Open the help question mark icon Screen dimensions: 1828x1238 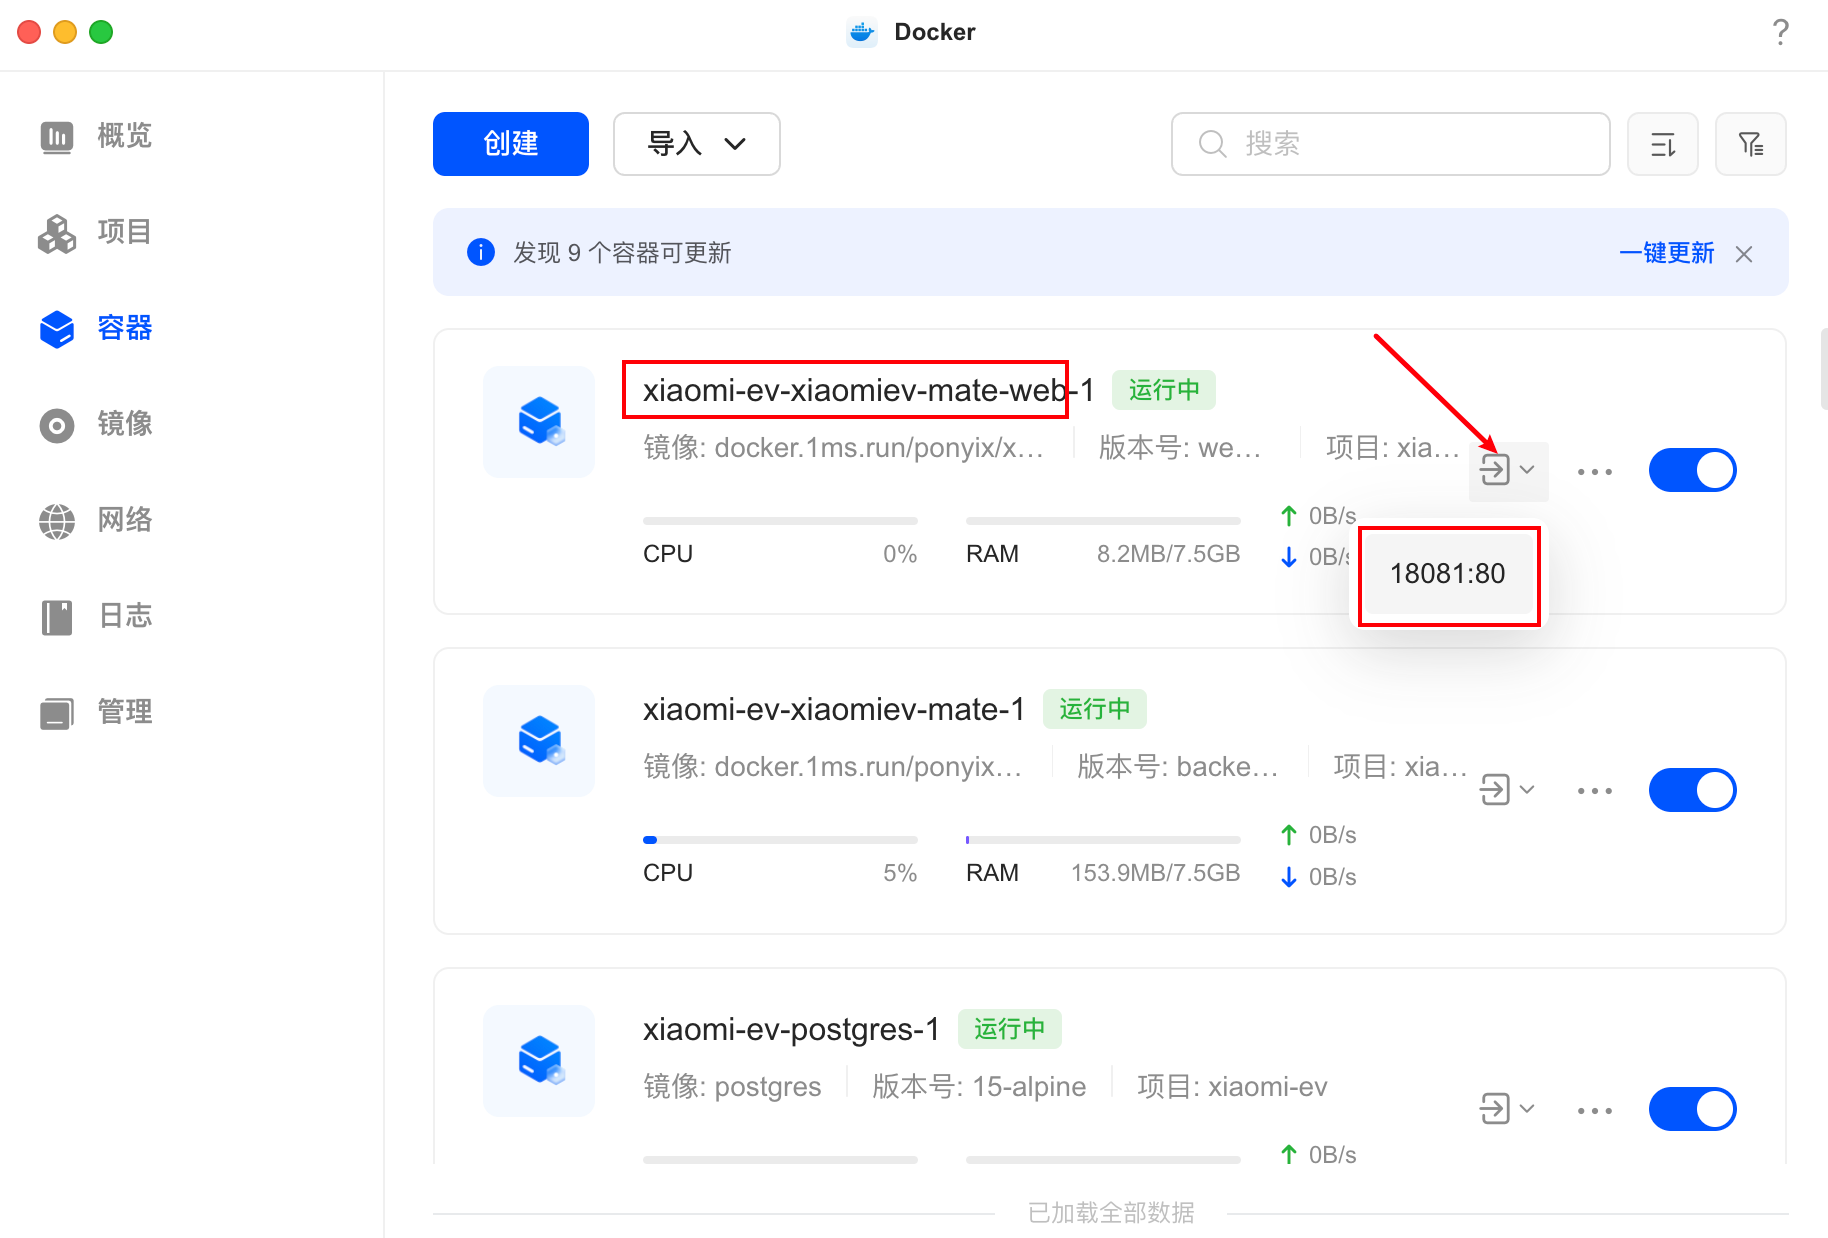tap(1780, 32)
